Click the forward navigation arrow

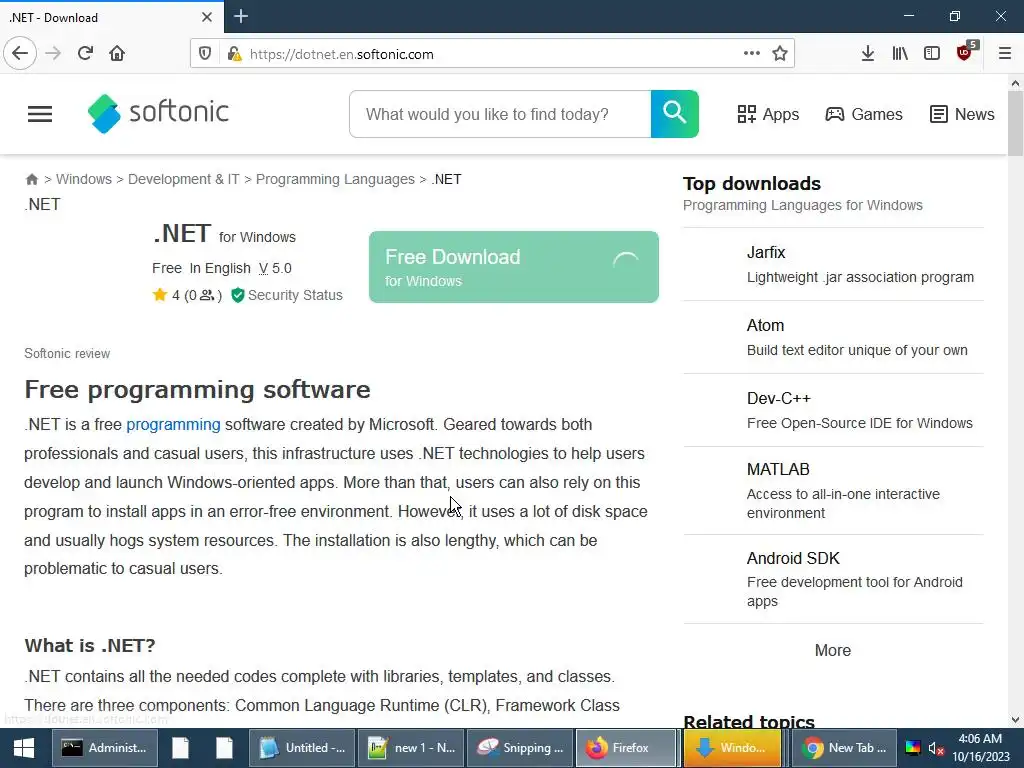(x=53, y=53)
